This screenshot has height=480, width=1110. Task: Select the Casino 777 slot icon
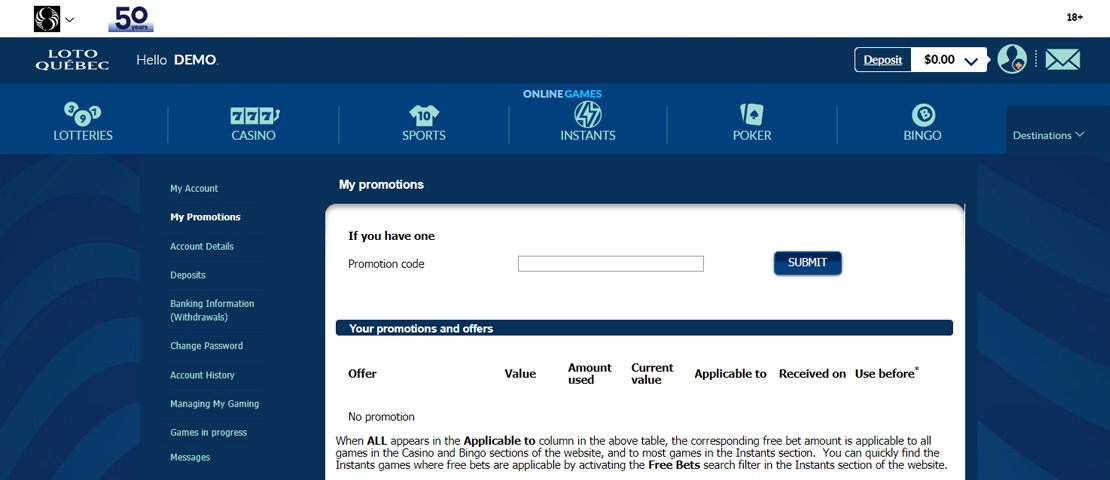253,115
